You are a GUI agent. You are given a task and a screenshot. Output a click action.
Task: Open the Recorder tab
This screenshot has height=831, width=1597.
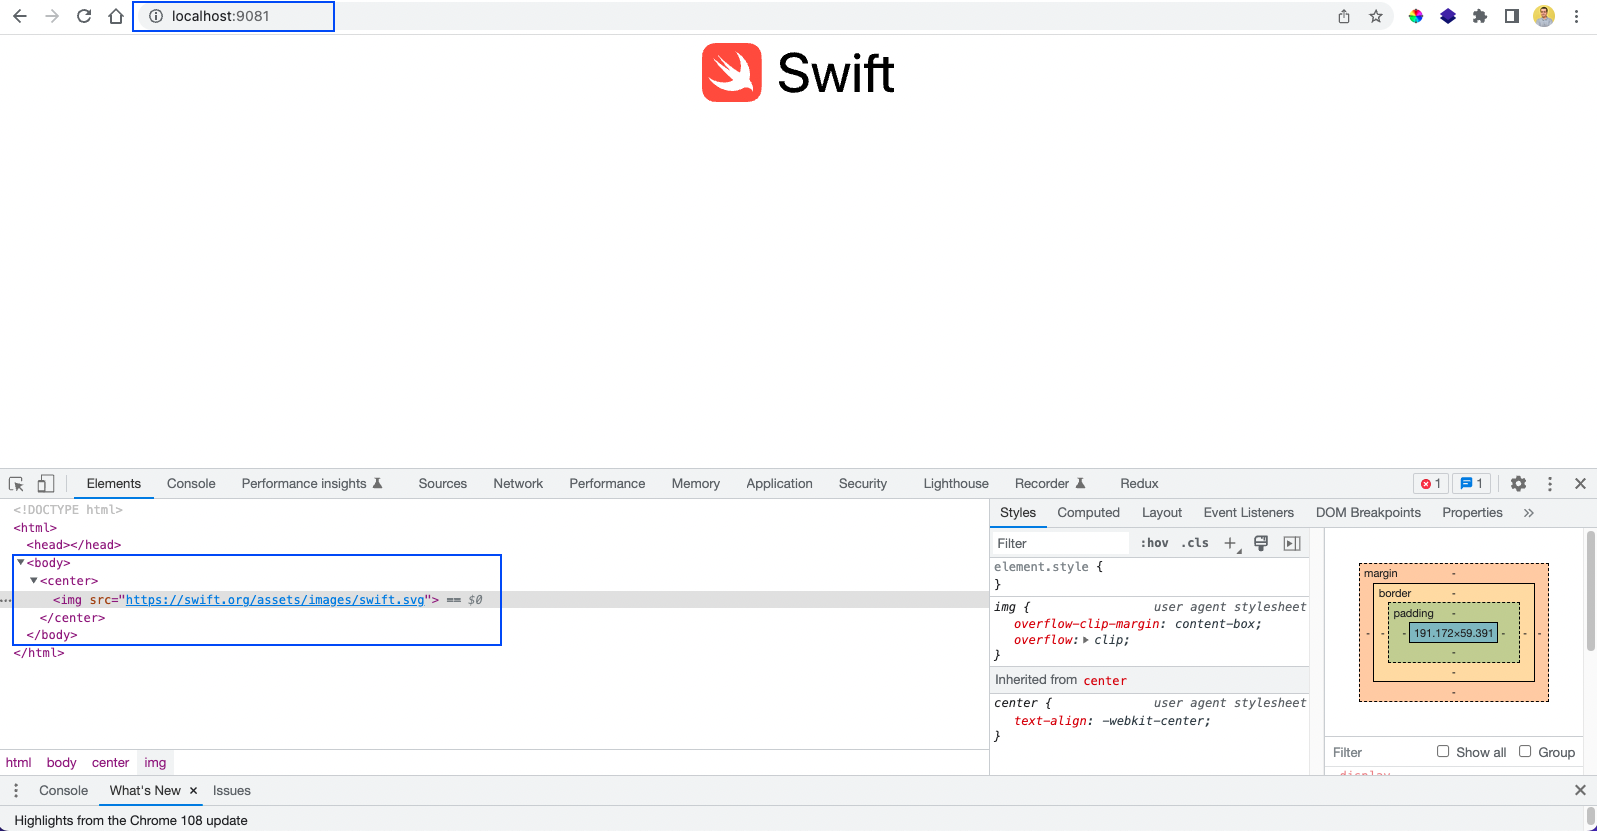(1050, 484)
